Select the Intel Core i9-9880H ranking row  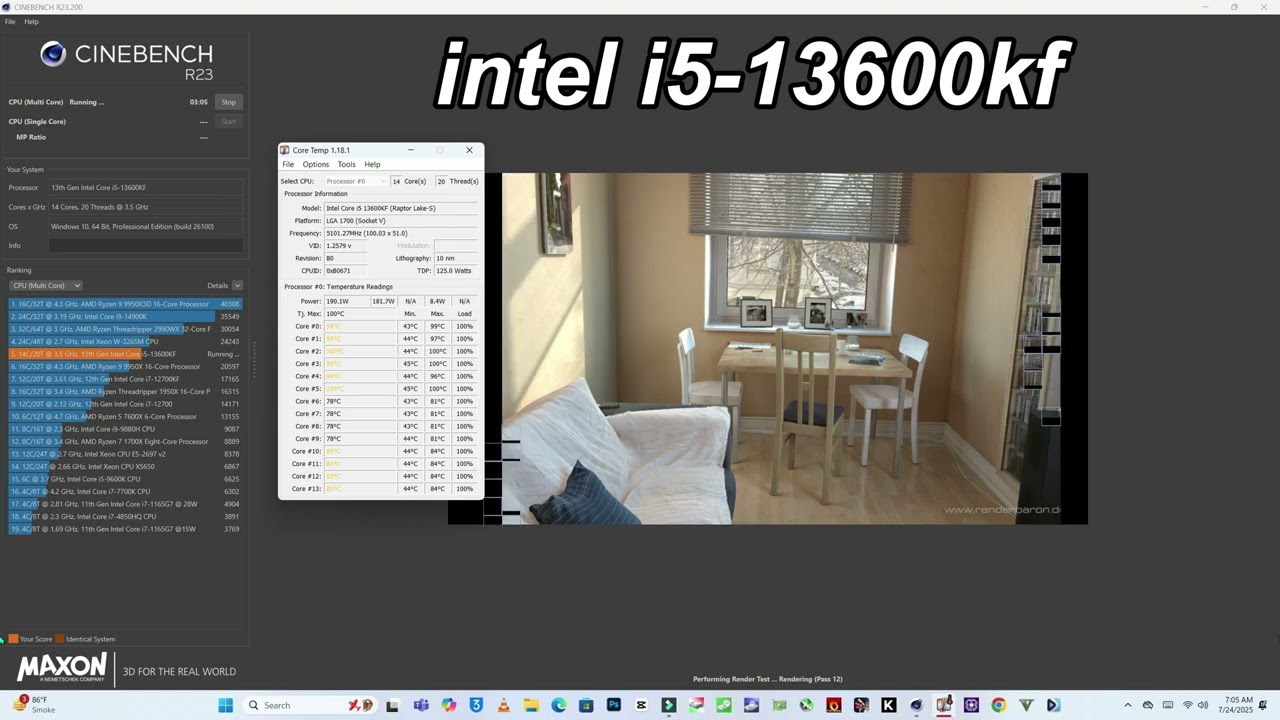tap(125, 429)
